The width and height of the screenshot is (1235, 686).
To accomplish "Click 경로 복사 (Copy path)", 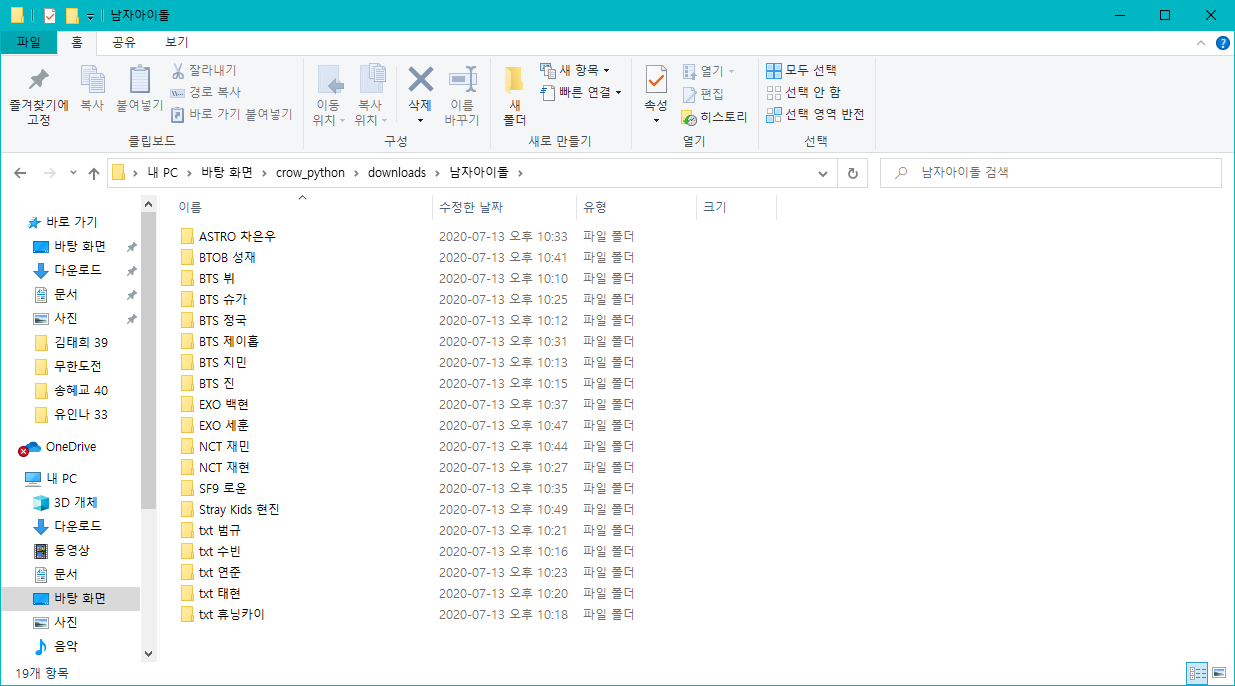I will (205, 92).
